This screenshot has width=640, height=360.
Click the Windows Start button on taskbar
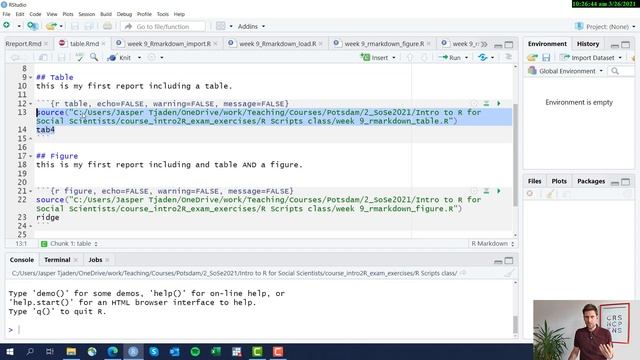point(9,351)
